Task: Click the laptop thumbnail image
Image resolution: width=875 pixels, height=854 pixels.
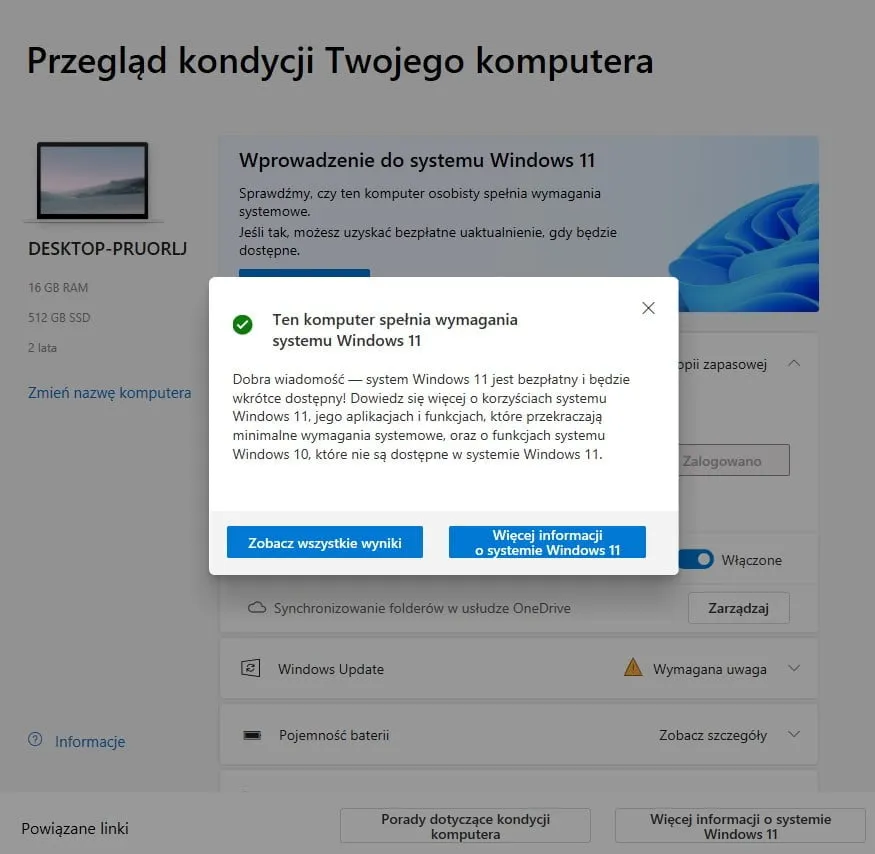Action: (x=93, y=181)
